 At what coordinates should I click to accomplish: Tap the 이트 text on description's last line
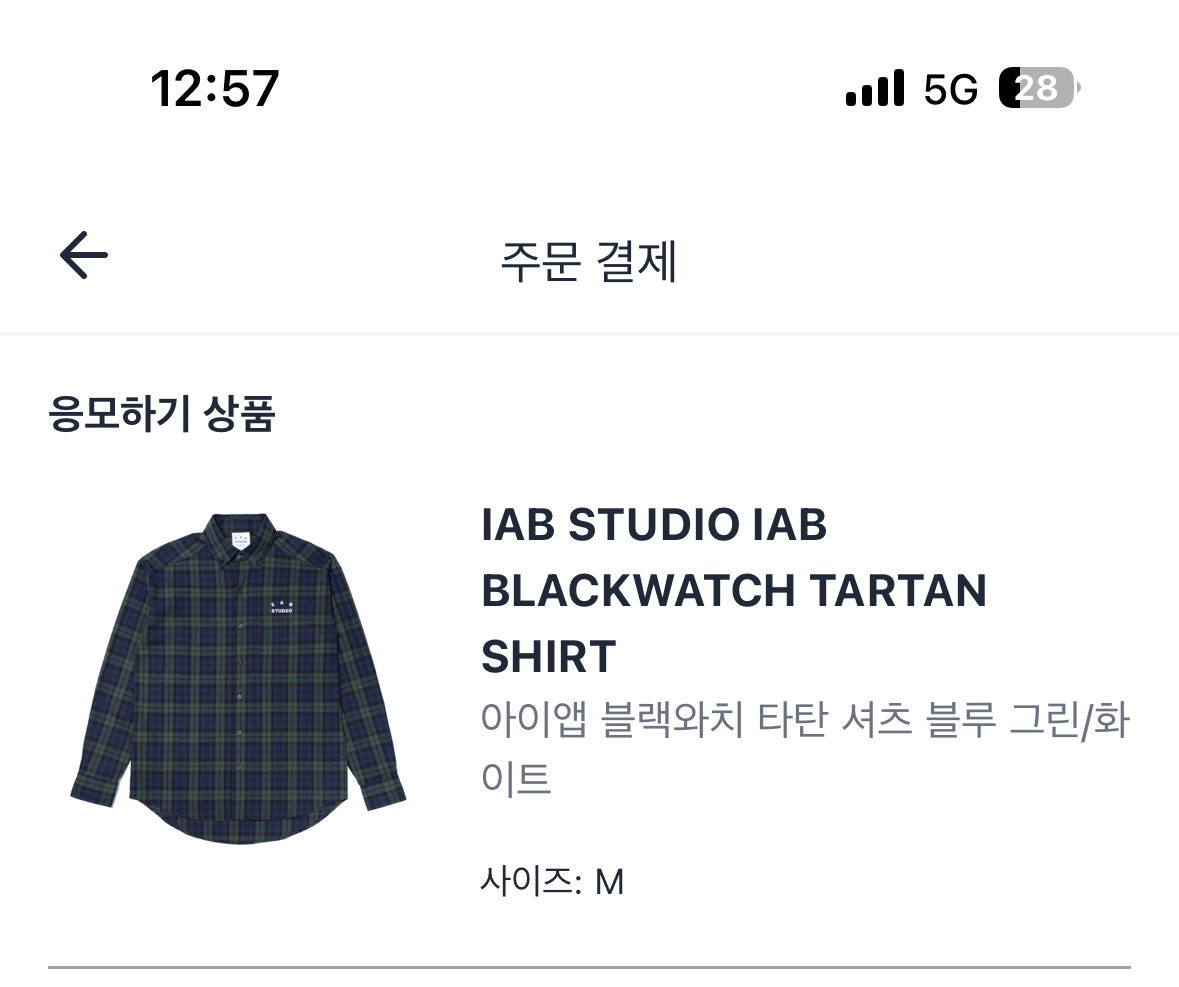[516, 778]
